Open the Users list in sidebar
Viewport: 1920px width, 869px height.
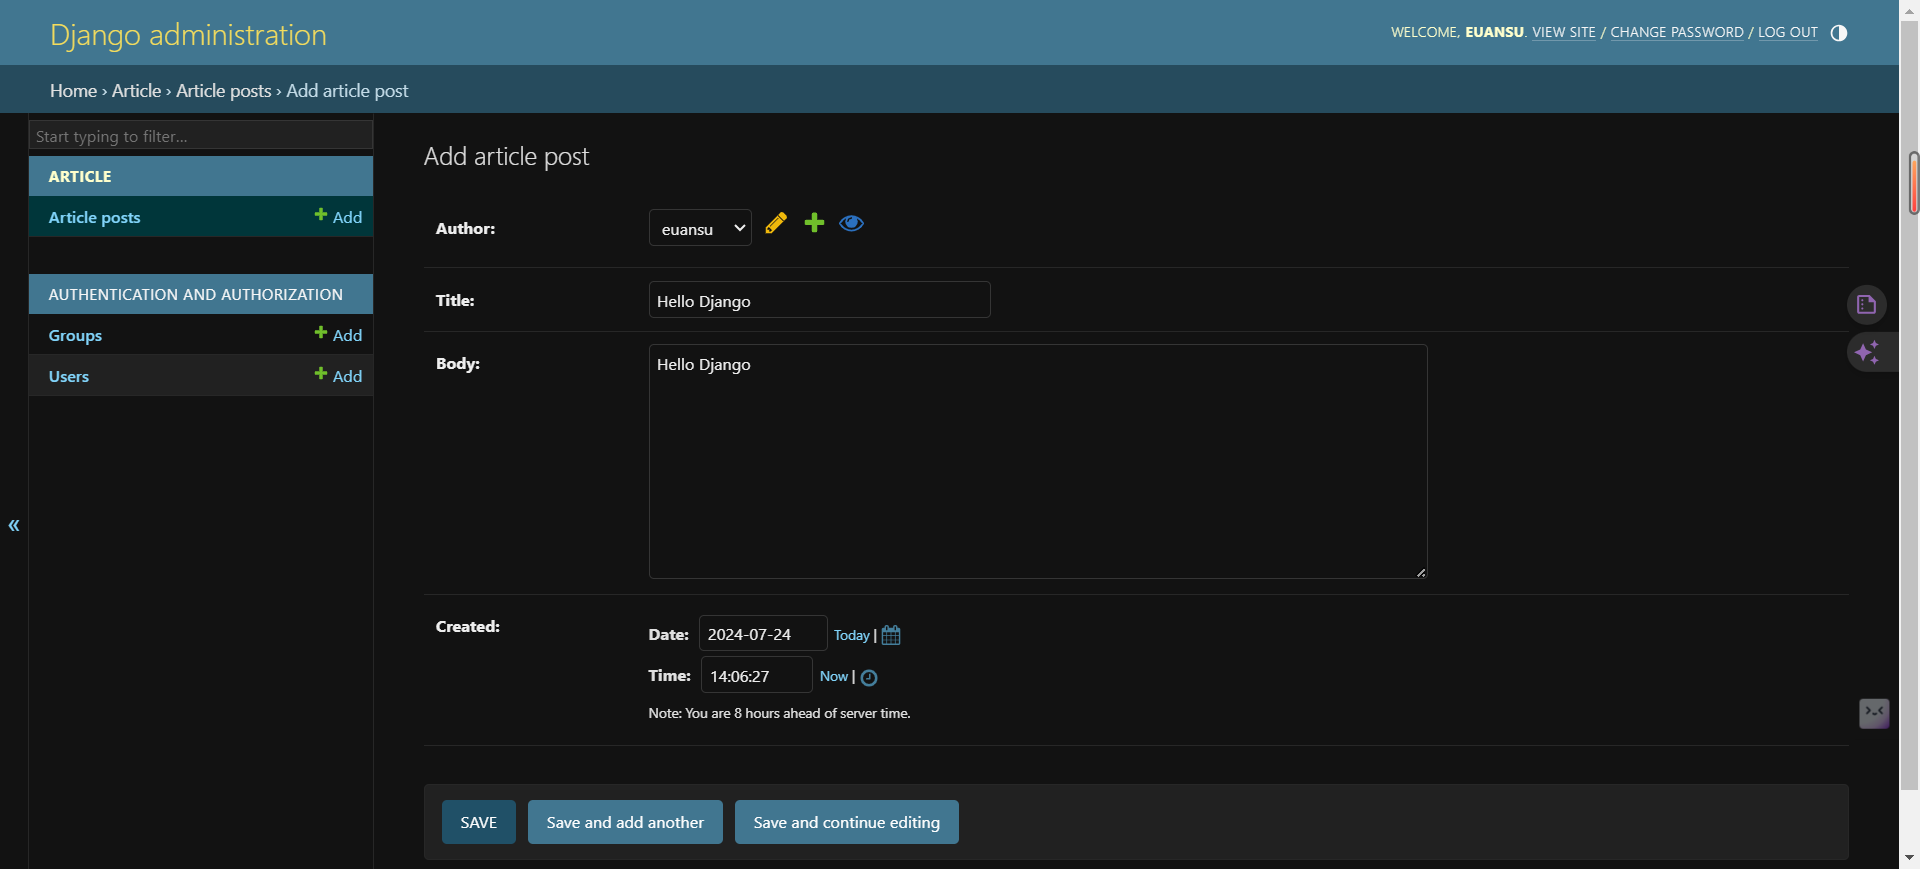point(69,377)
